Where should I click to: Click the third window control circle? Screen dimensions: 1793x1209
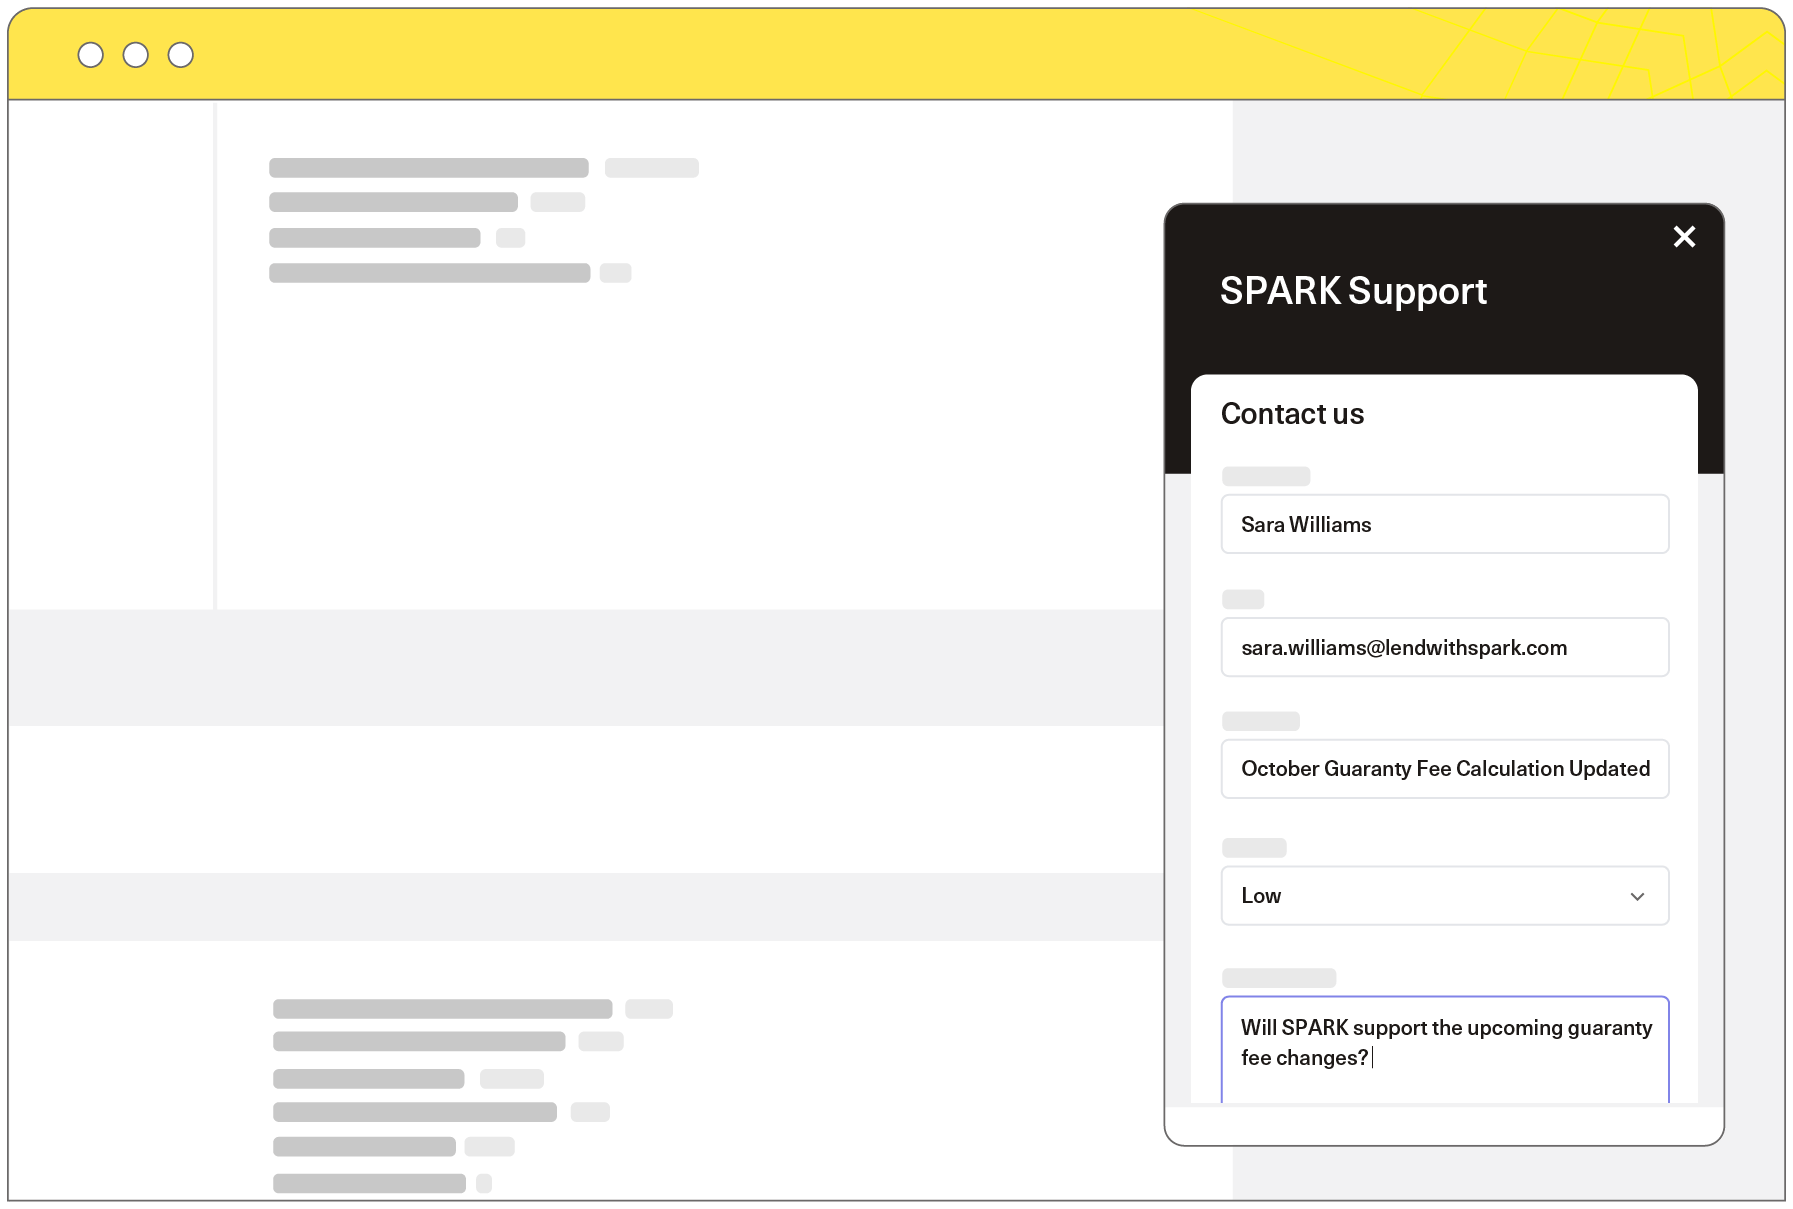pos(181,55)
